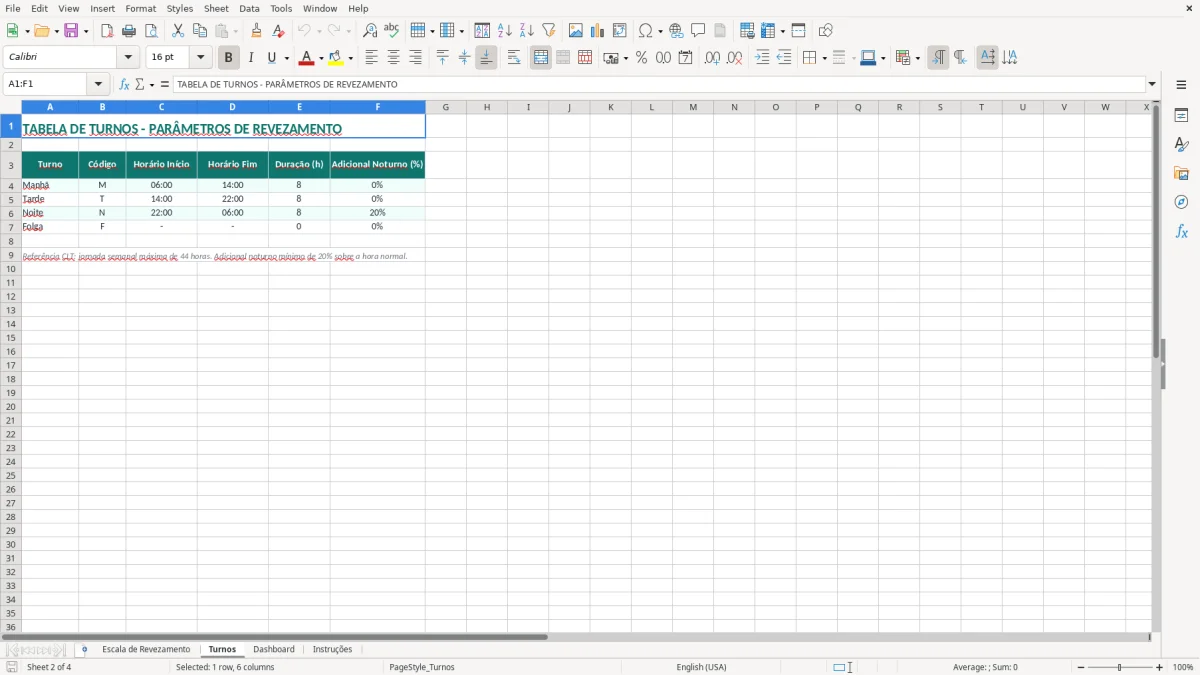The height and width of the screenshot is (675, 1200).
Task: Zoom in with plus button
Action: [x=1160, y=667]
